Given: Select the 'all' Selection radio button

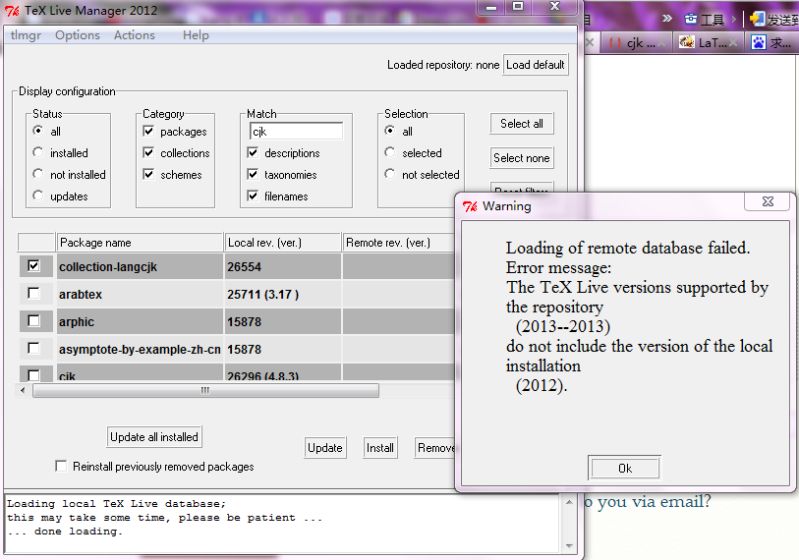Looking at the screenshot, I should click(x=390, y=131).
